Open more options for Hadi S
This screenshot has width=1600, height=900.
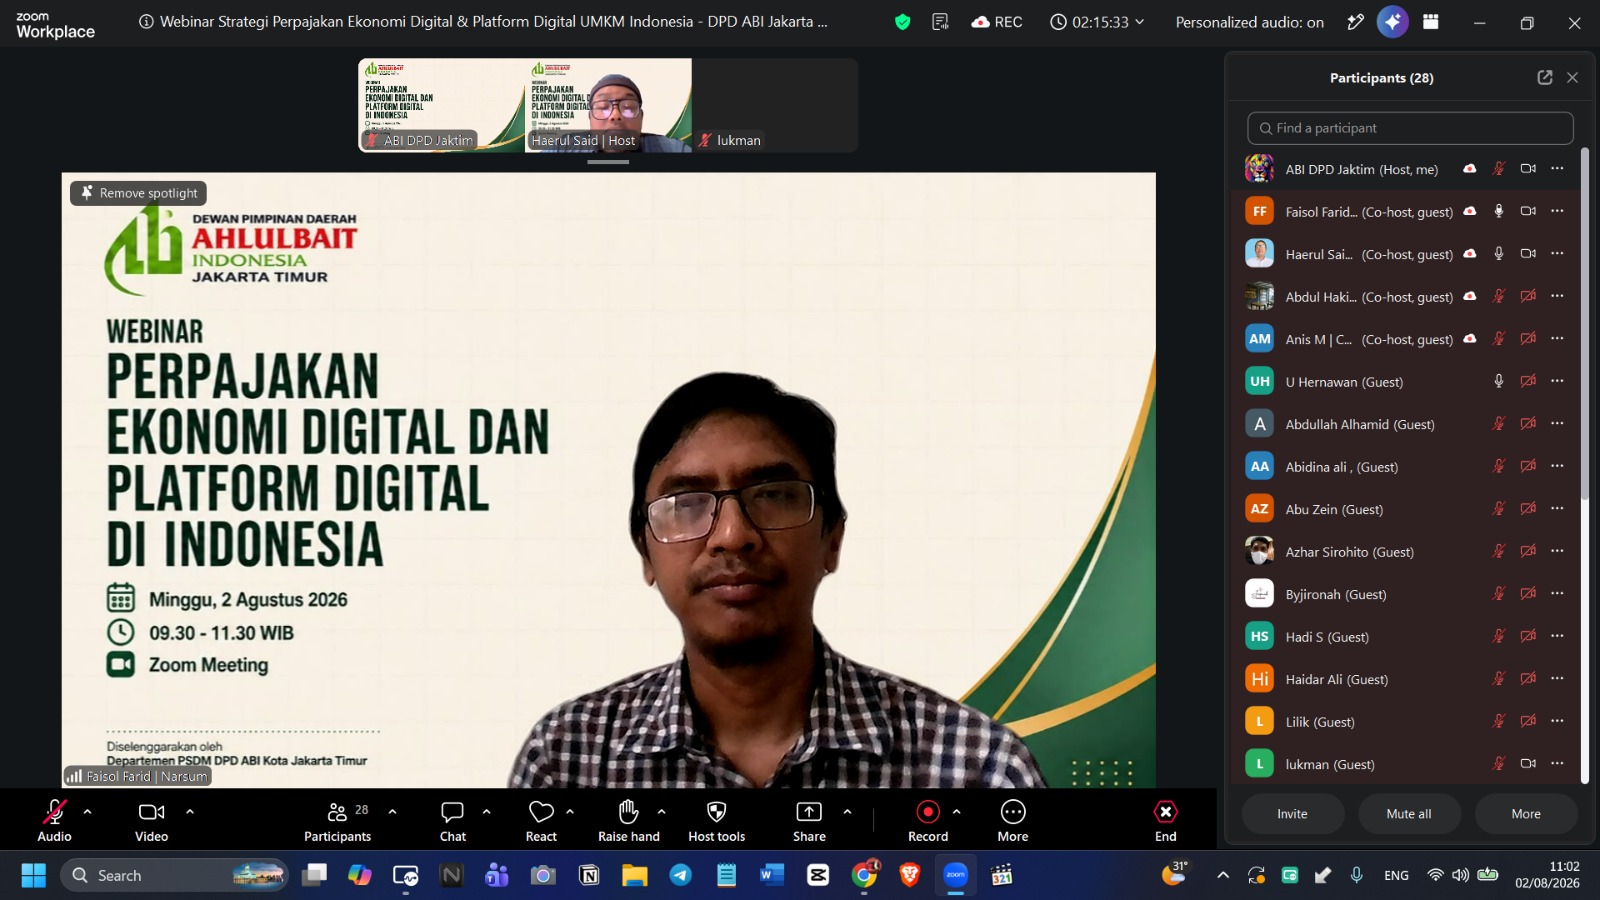(x=1557, y=636)
